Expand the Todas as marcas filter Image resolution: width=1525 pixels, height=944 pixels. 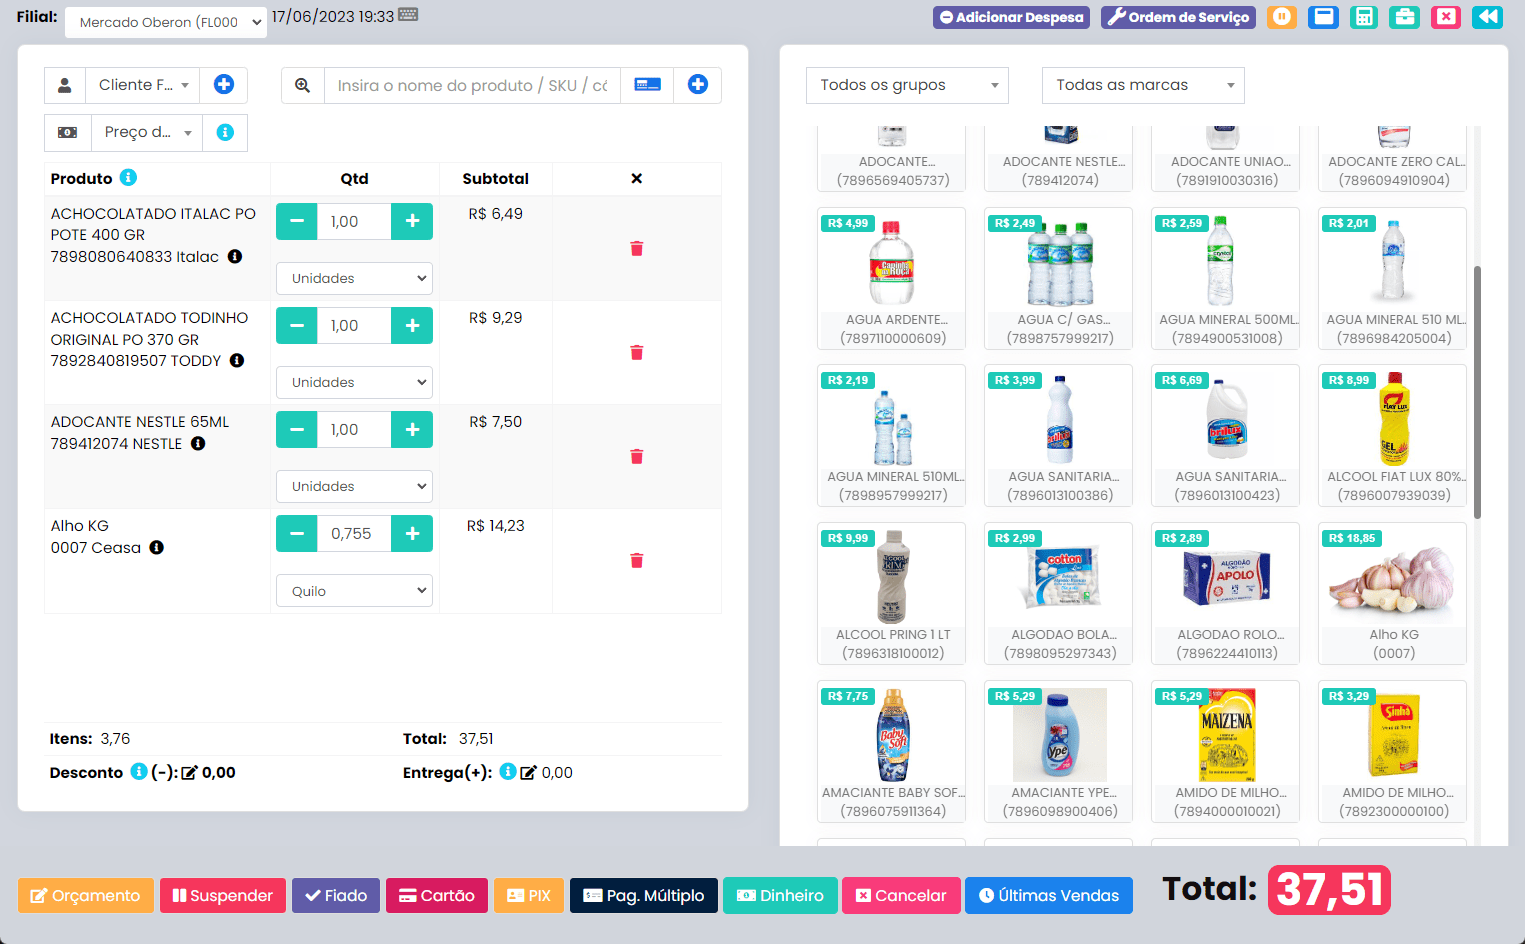1143,85
